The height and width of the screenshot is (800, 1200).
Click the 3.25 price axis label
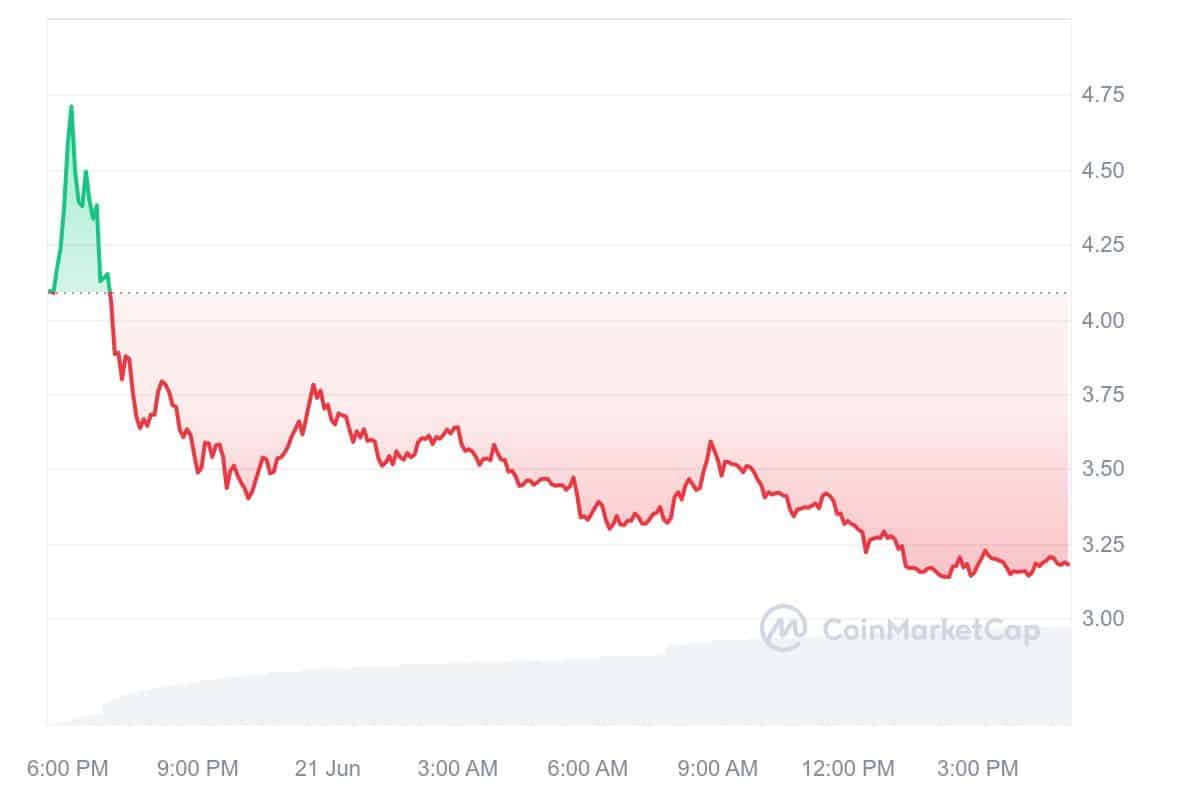pyautogui.click(x=1101, y=544)
